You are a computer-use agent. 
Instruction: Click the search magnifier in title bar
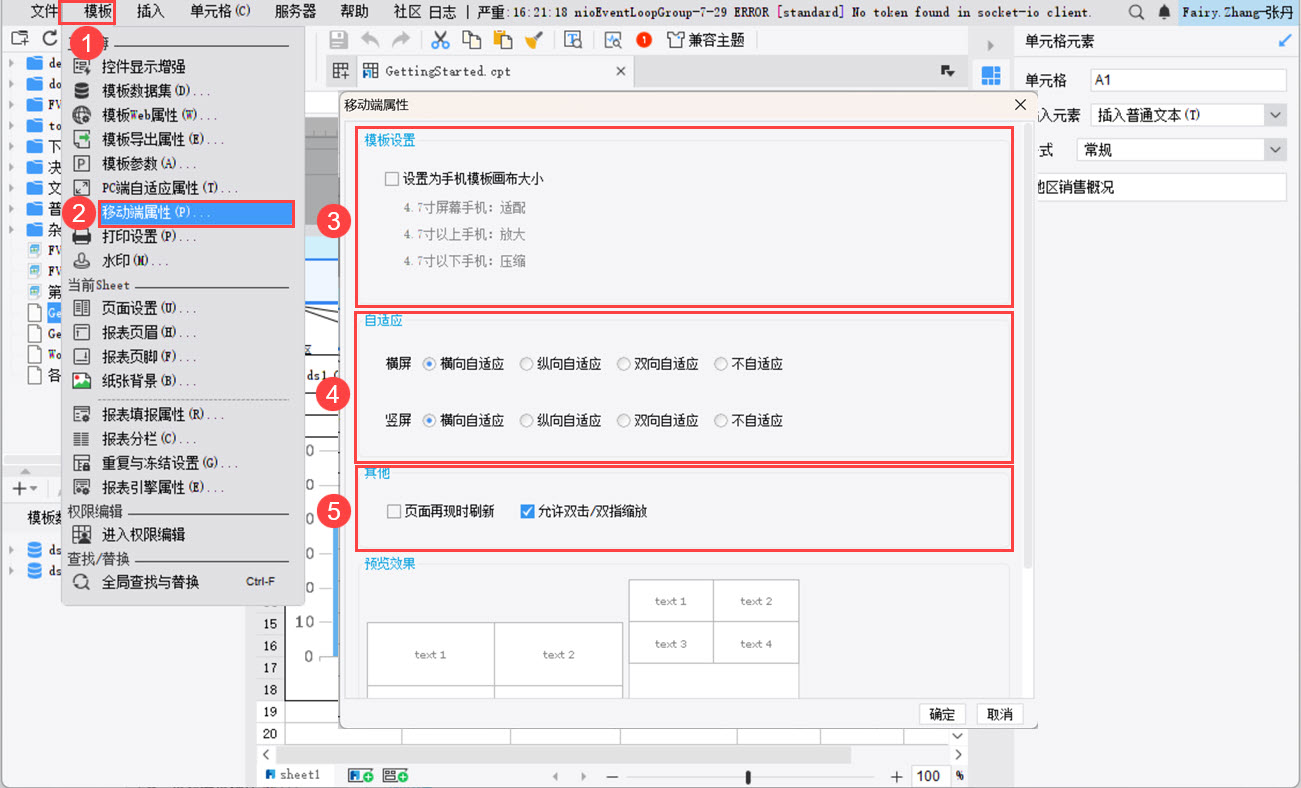(1137, 12)
